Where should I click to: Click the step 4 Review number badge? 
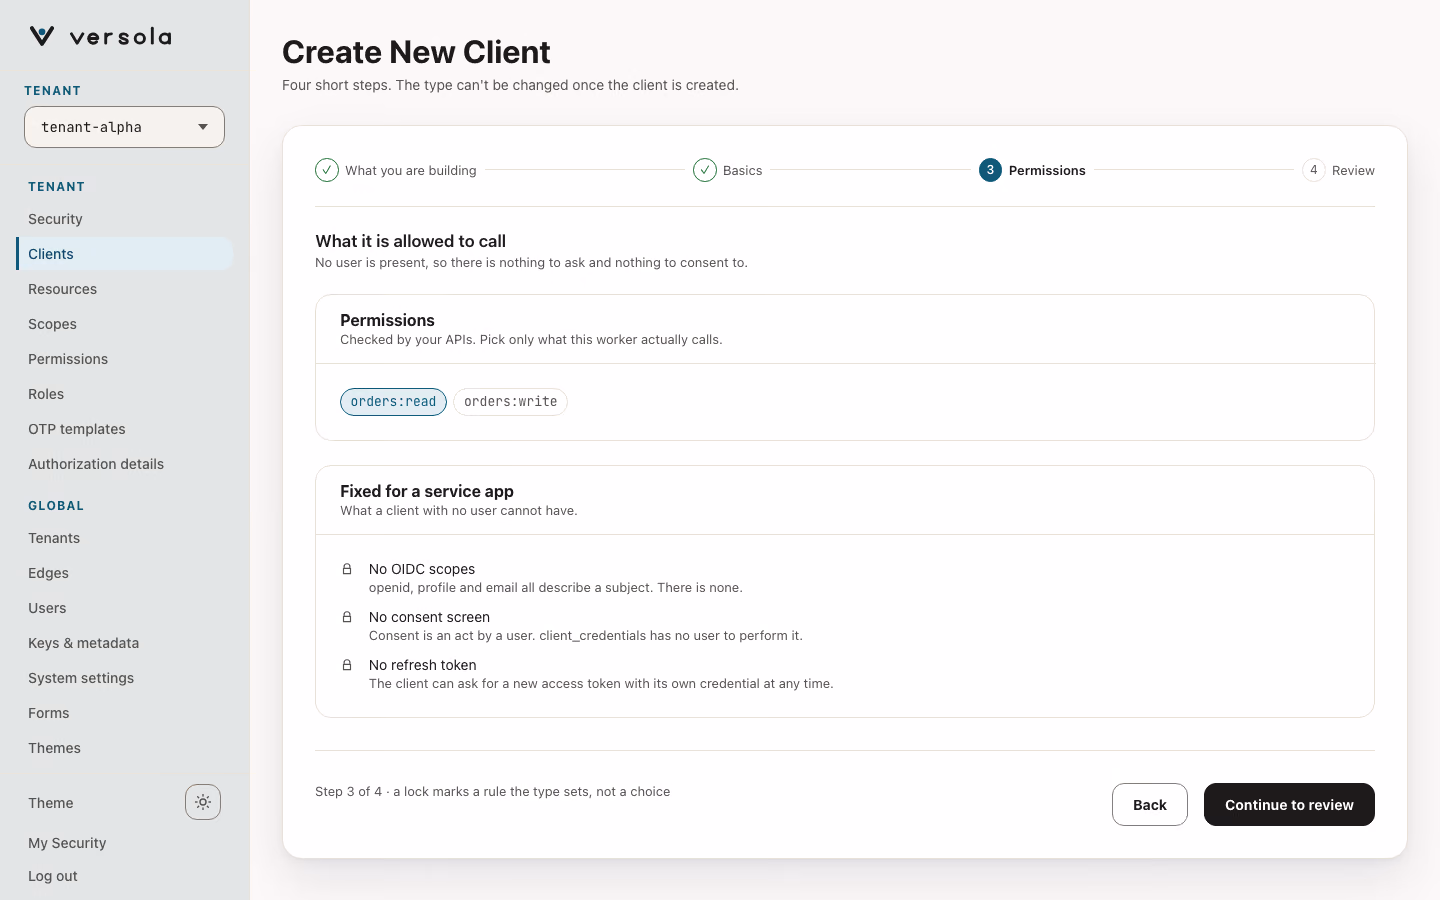click(1313, 170)
